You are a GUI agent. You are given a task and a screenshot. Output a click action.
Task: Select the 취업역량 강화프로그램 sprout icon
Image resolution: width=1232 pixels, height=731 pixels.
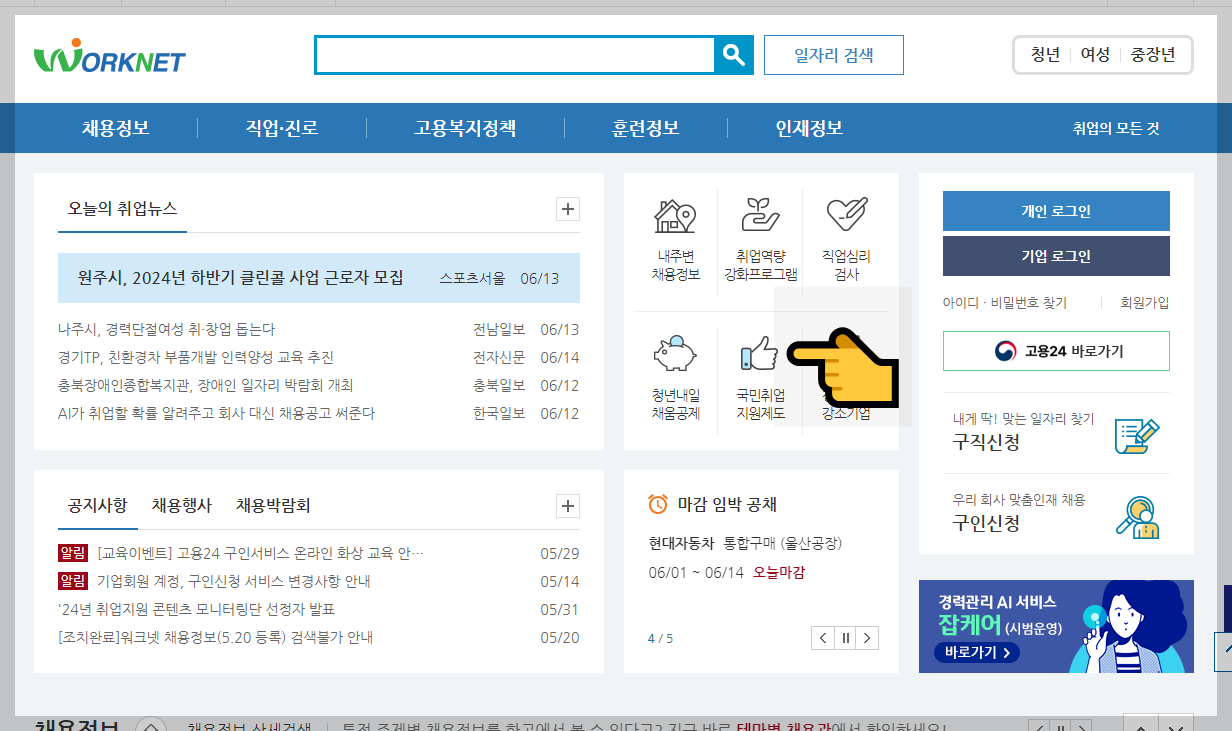pos(760,215)
